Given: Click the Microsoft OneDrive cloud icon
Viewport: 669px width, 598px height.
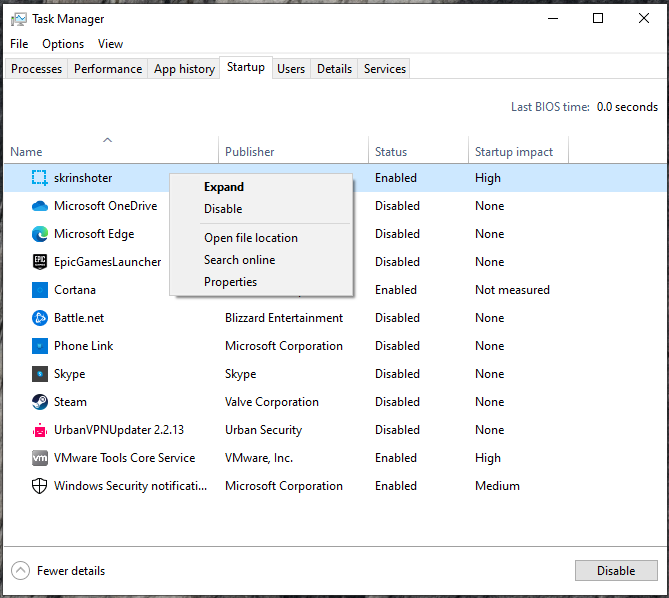Looking at the screenshot, I should tap(40, 206).
